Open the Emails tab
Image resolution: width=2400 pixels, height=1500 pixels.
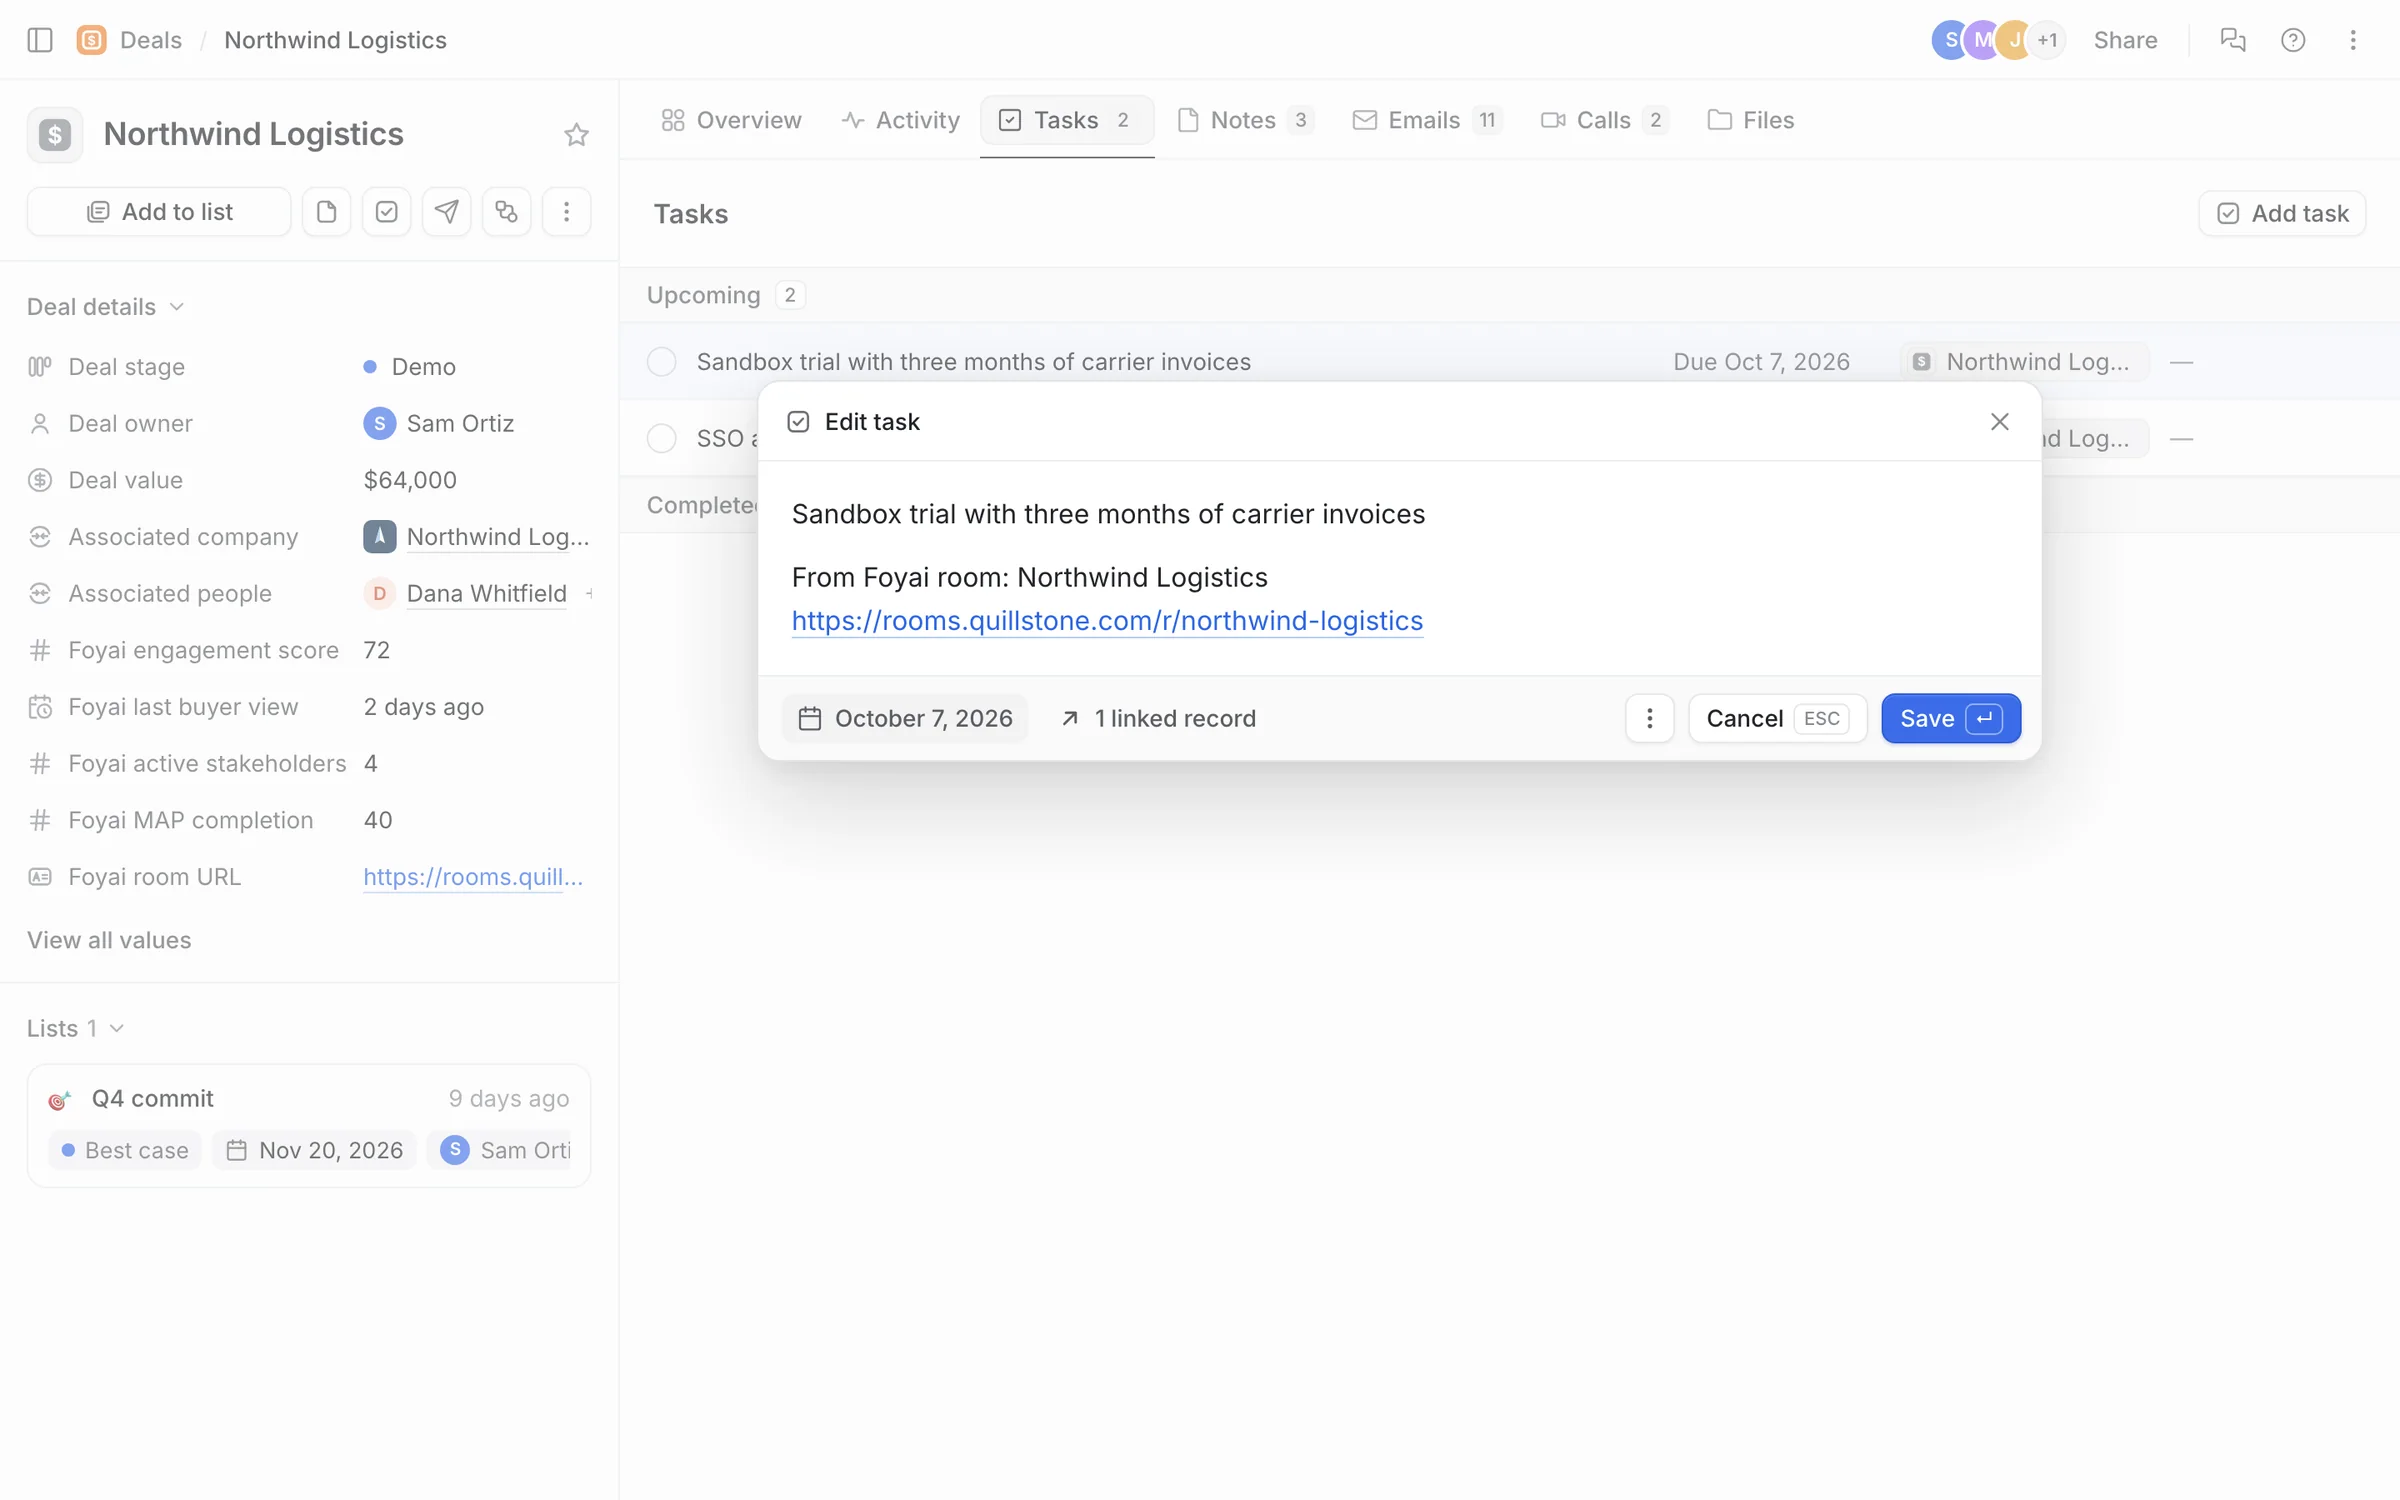(x=1427, y=120)
